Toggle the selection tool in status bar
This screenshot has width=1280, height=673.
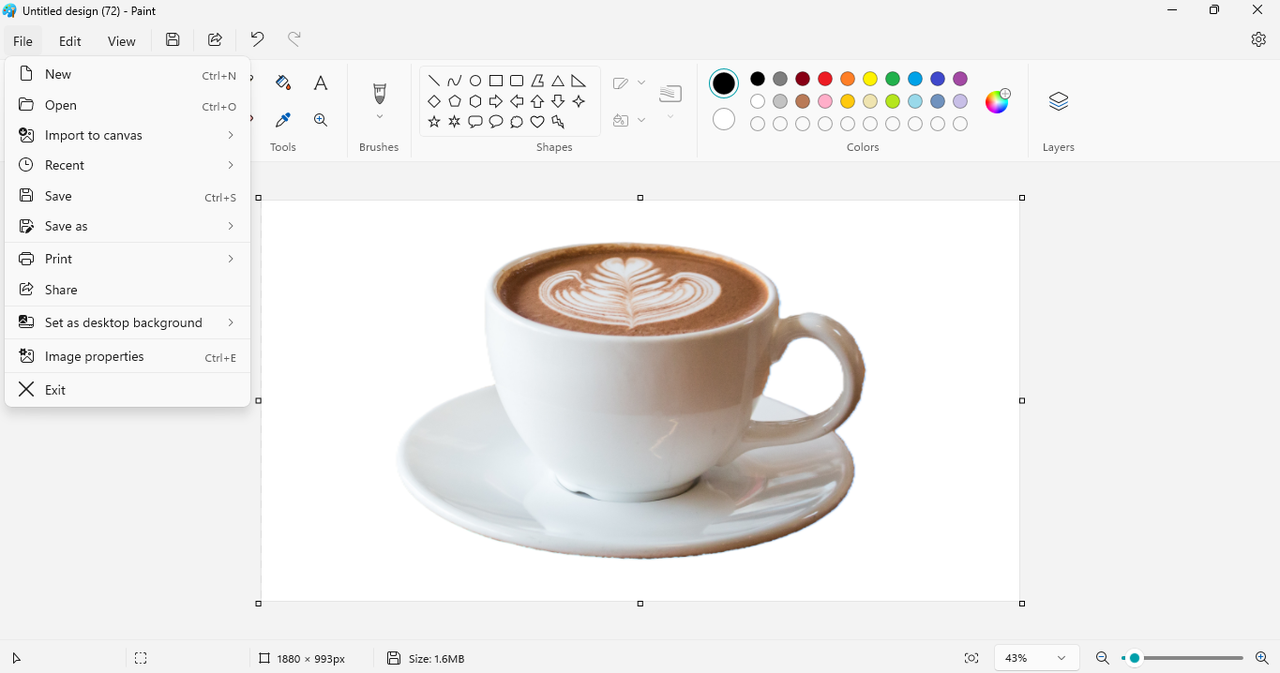coord(141,658)
